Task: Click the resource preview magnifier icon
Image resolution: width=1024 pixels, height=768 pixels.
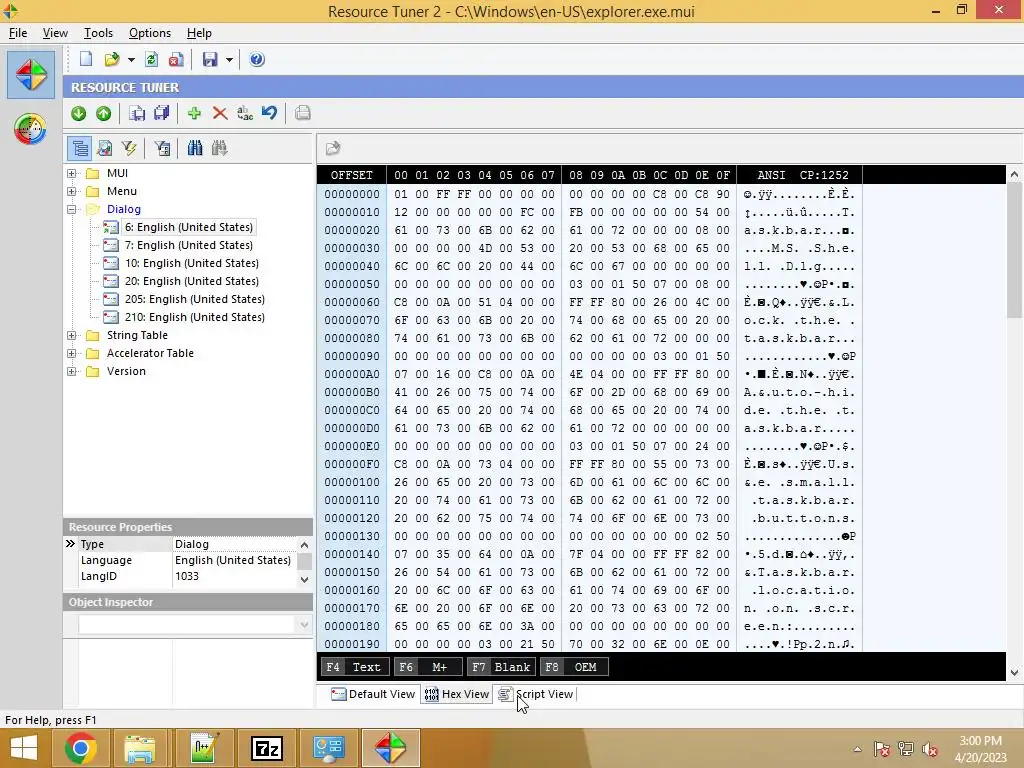Action: tap(104, 148)
